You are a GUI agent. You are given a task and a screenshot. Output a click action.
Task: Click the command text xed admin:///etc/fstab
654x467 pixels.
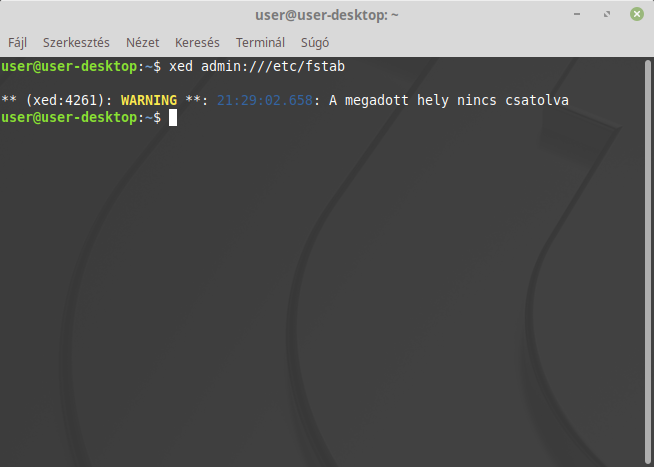click(257, 67)
